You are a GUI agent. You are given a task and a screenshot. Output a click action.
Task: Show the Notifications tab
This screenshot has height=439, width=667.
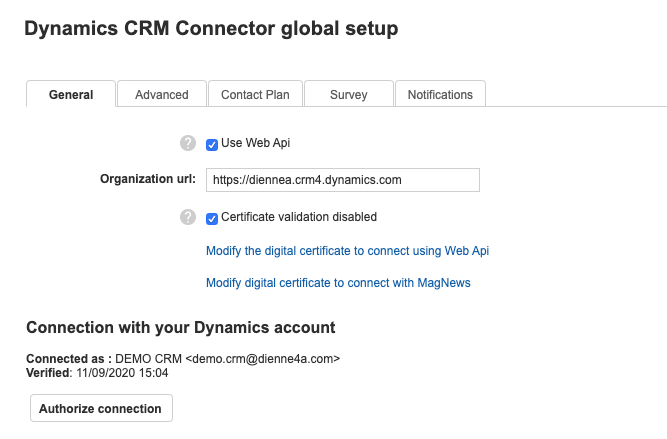tap(440, 94)
